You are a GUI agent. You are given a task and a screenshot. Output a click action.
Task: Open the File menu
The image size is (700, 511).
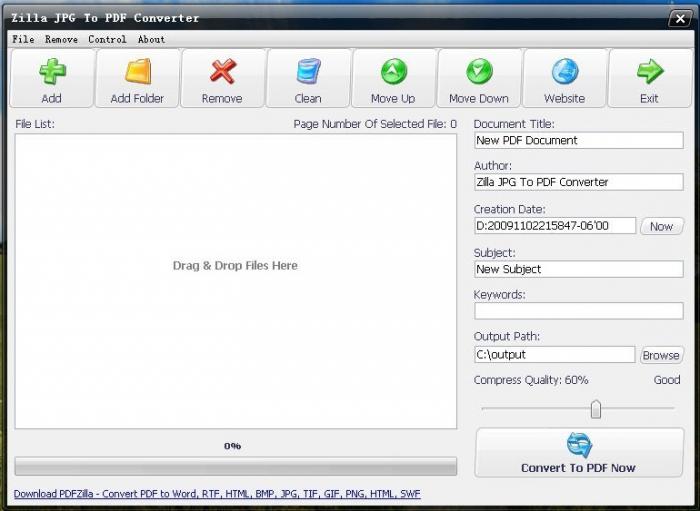point(22,40)
